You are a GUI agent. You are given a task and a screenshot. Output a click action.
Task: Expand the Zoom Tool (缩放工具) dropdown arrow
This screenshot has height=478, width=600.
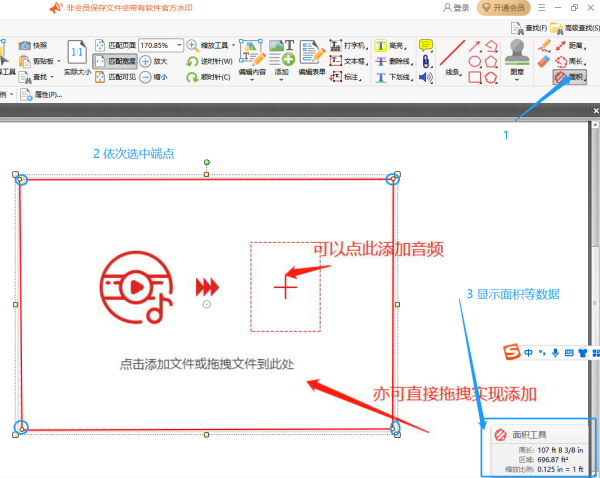(x=233, y=46)
